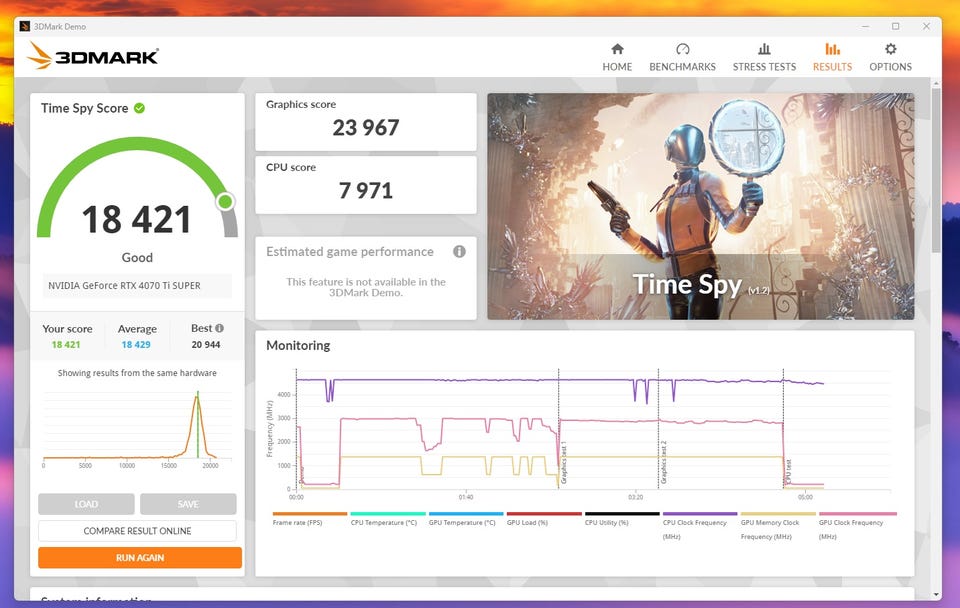
Task: Click COMPARE RESULT ONLINE button
Action: click(137, 531)
